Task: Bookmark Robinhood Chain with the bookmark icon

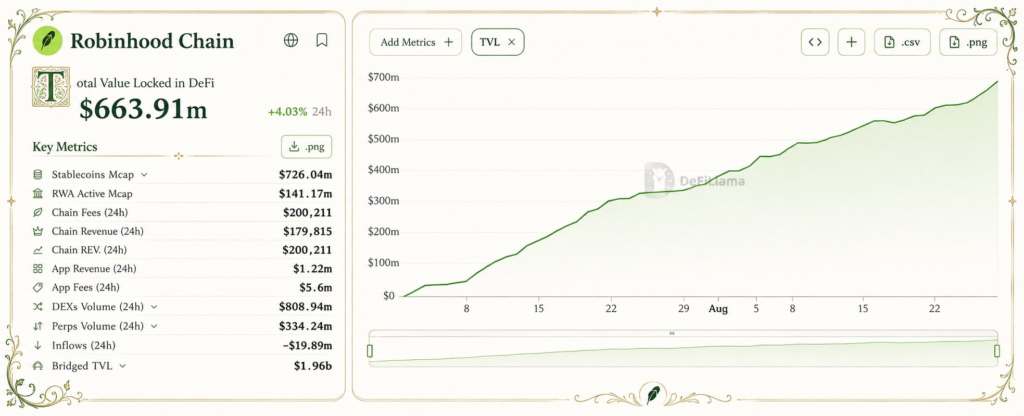Action: coord(321,40)
